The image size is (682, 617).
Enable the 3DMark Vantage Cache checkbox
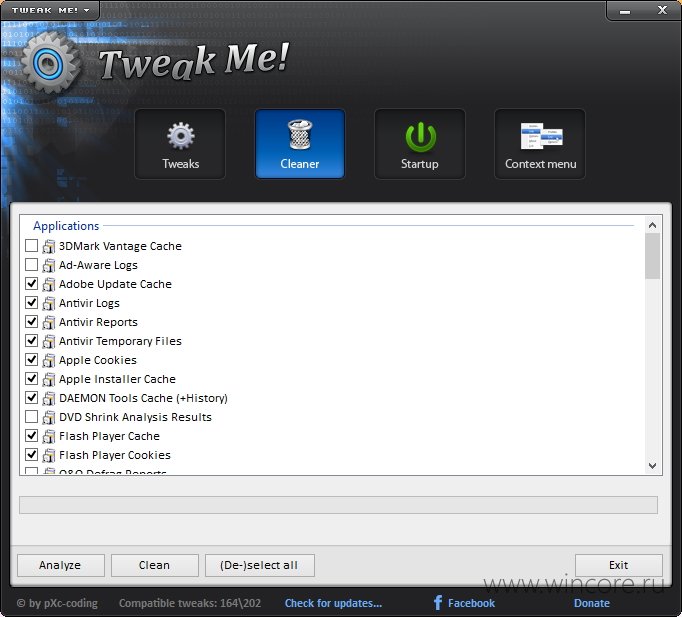(x=31, y=246)
